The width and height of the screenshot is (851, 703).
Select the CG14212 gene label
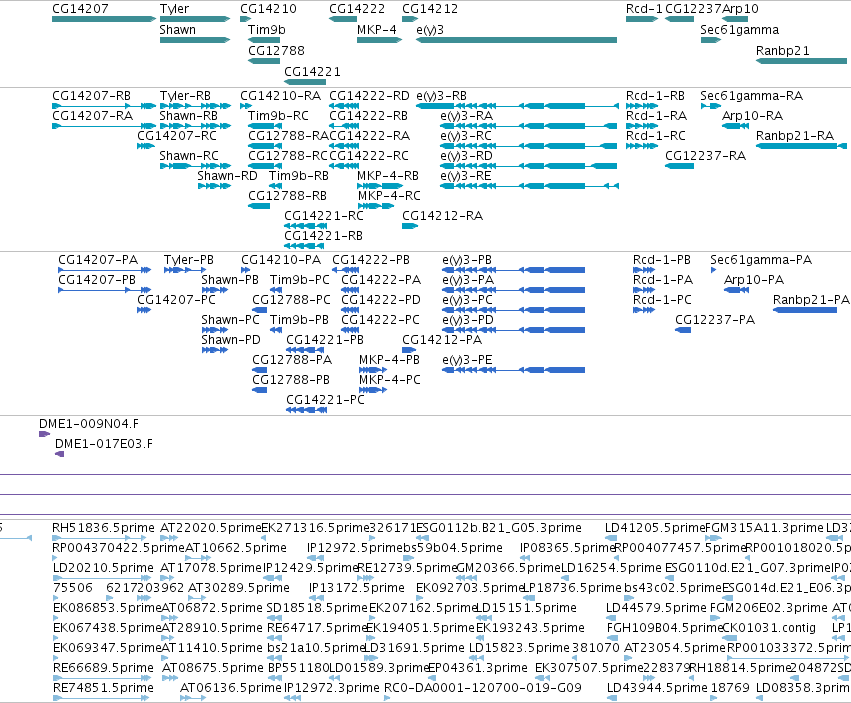tap(430, 9)
